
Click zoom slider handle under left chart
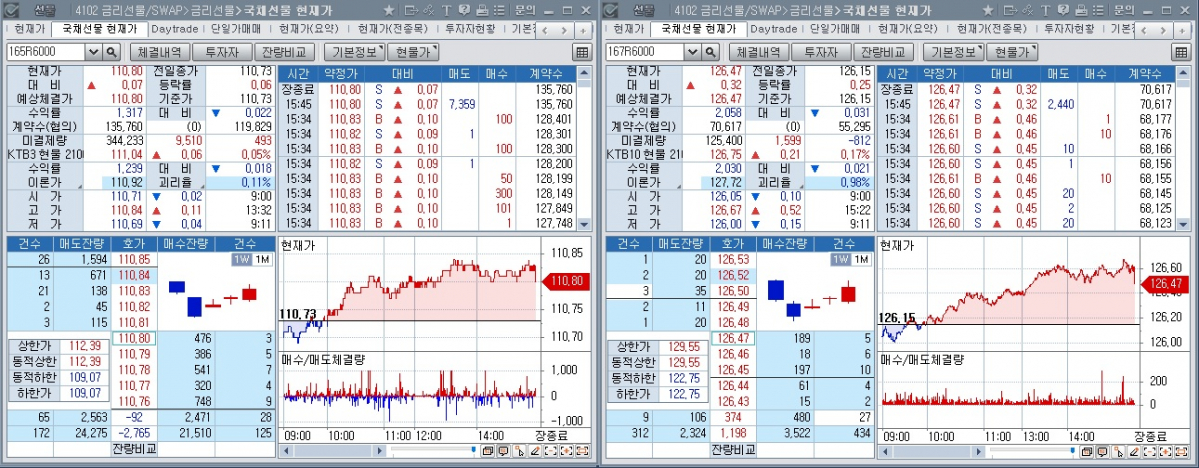click(473, 449)
